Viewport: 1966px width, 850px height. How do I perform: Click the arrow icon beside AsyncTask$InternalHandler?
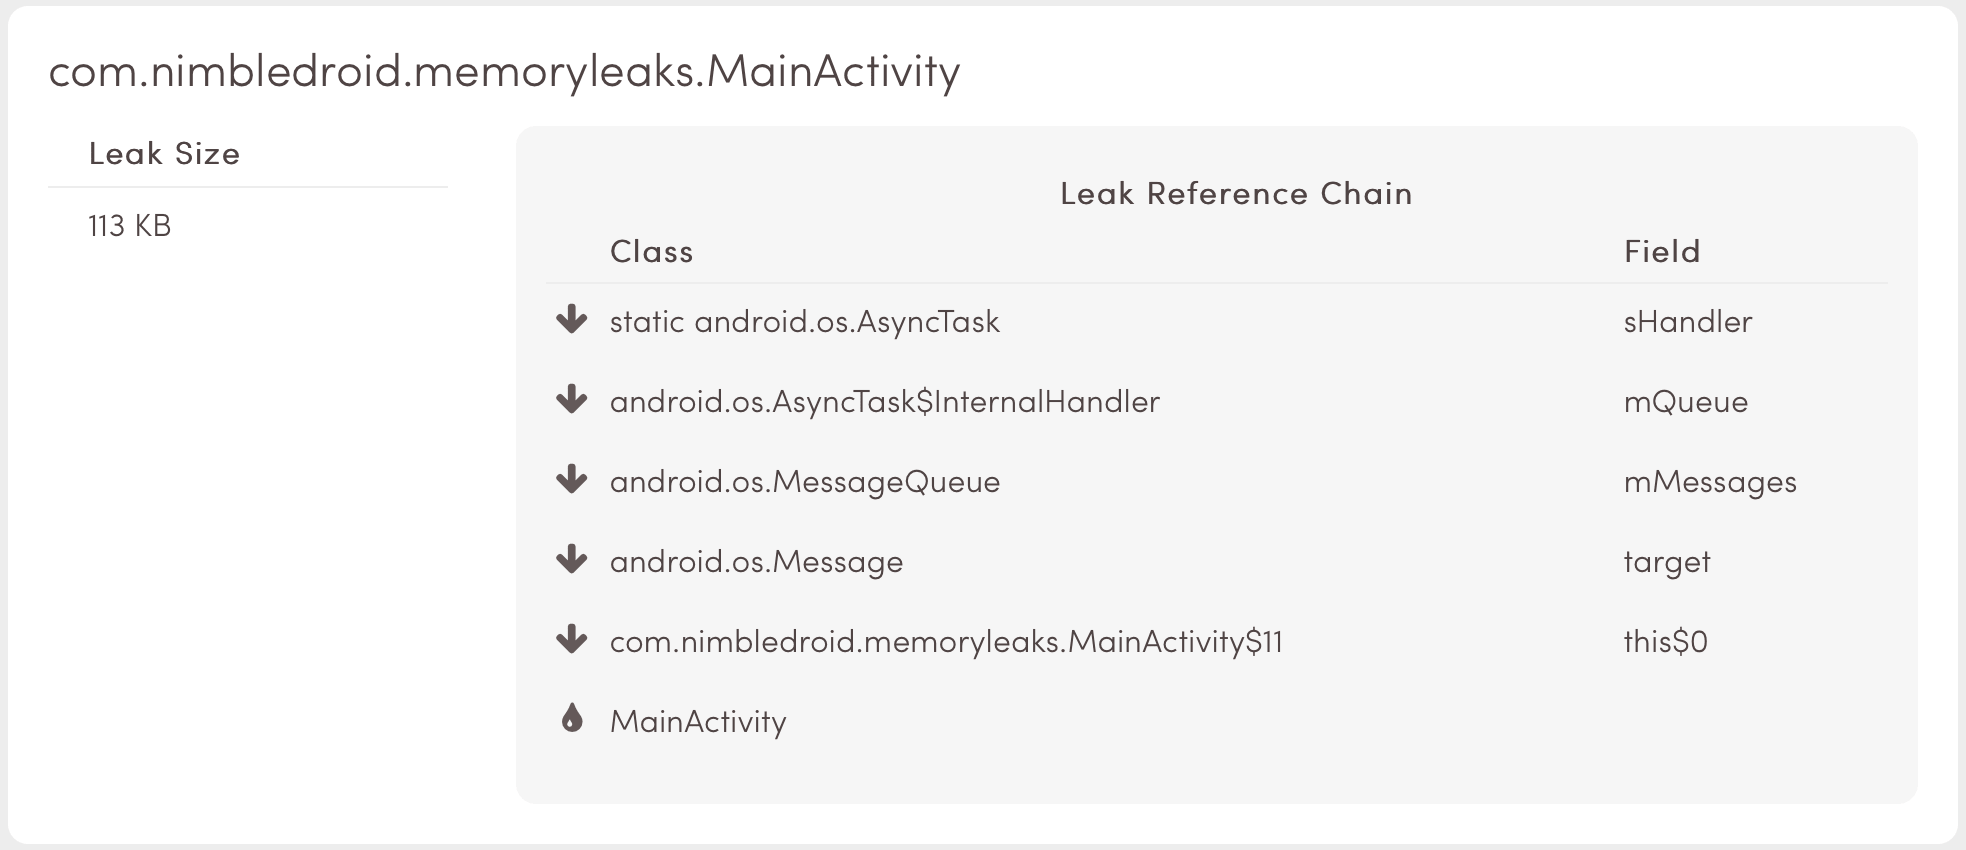571,400
